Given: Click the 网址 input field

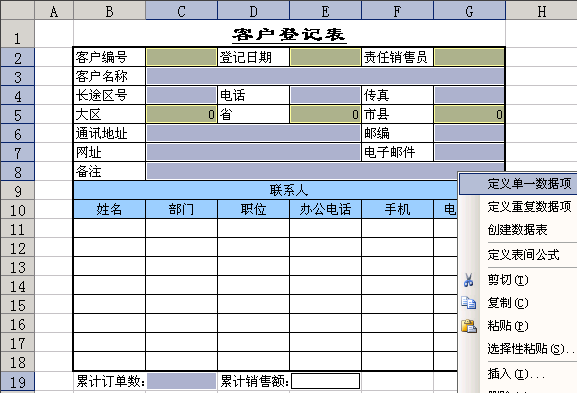Looking at the screenshot, I should [x=253, y=152].
